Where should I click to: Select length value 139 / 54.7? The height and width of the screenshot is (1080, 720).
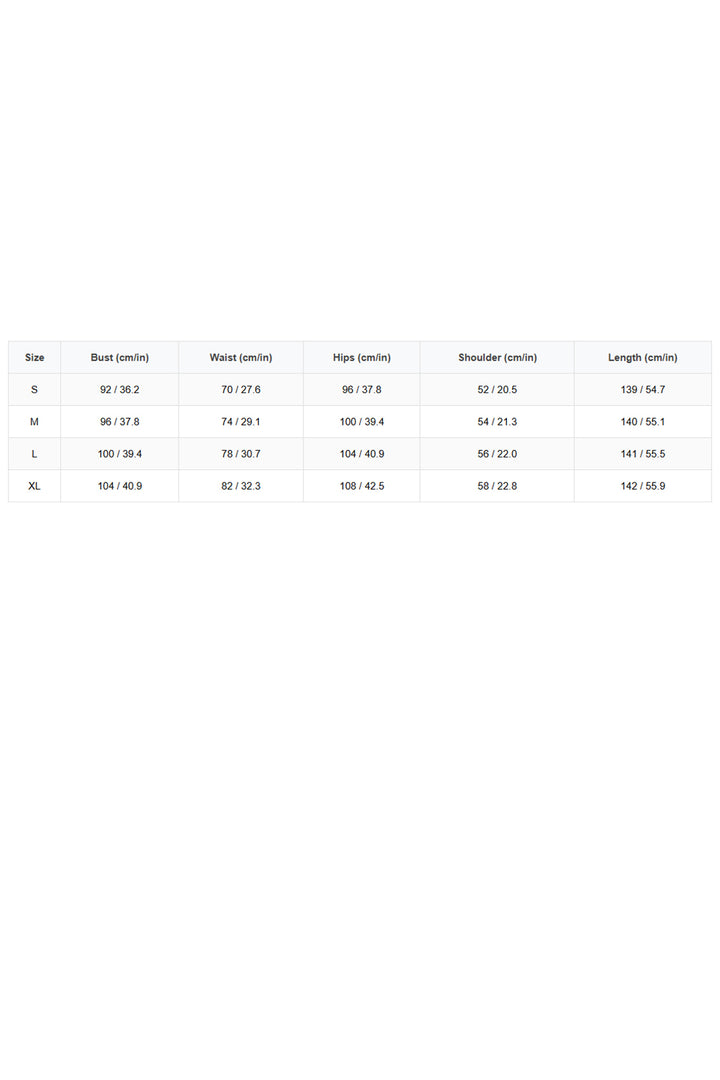[x=643, y=390]
